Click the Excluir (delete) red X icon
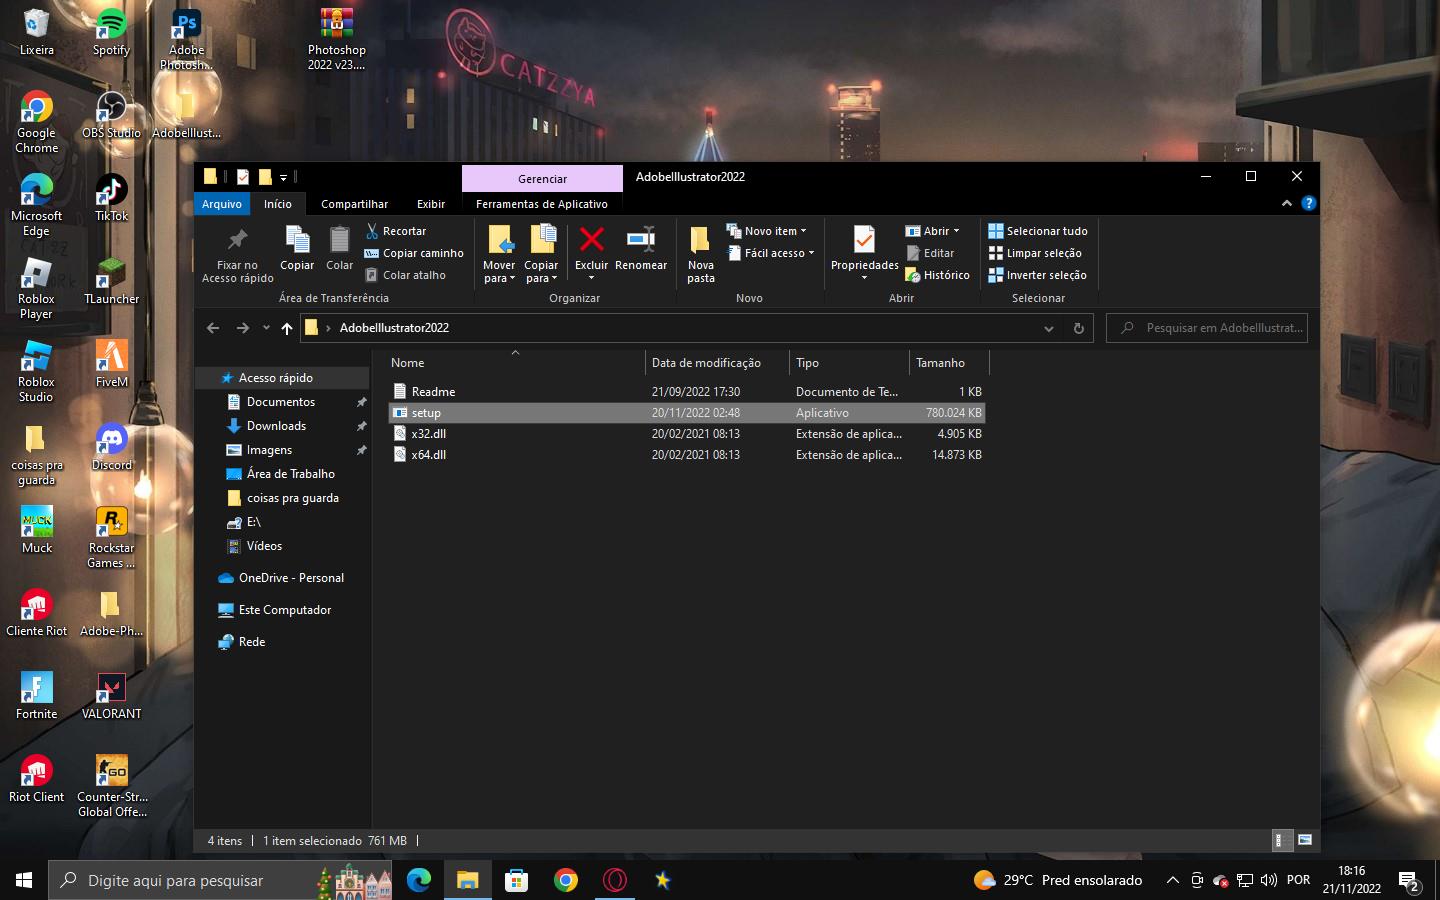This screenshot has height=900, width=1440. pos(591,240)
